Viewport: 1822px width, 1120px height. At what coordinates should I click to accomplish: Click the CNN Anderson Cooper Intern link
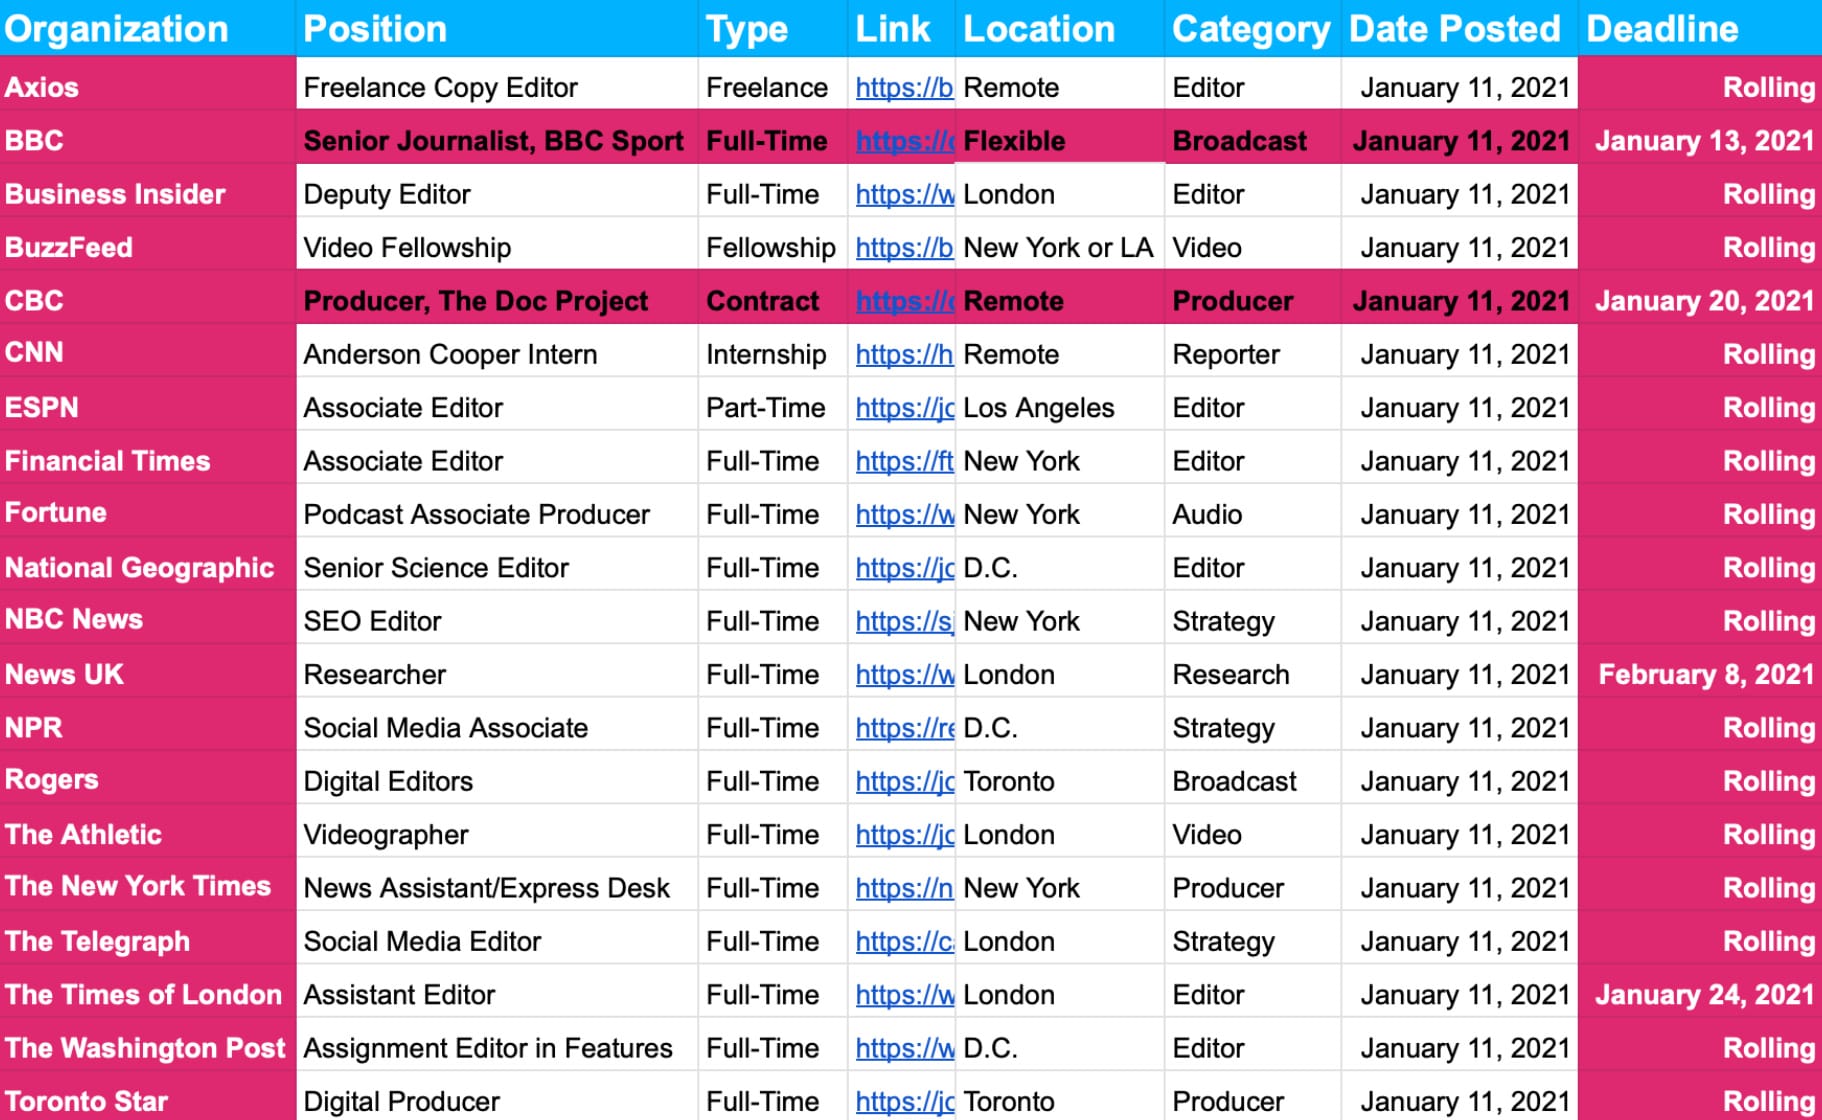[x=903, y=355]
